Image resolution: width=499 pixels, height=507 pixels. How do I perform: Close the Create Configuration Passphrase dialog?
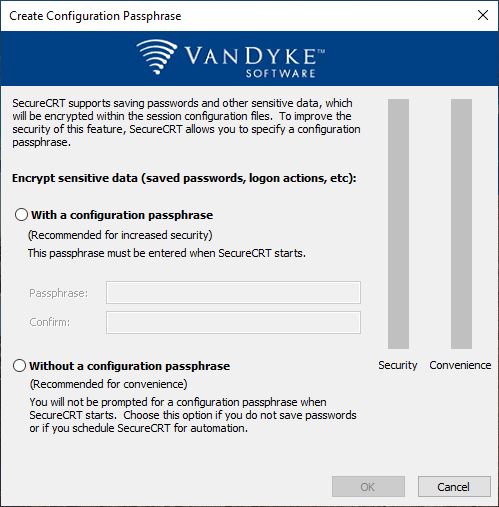point(483,15)
